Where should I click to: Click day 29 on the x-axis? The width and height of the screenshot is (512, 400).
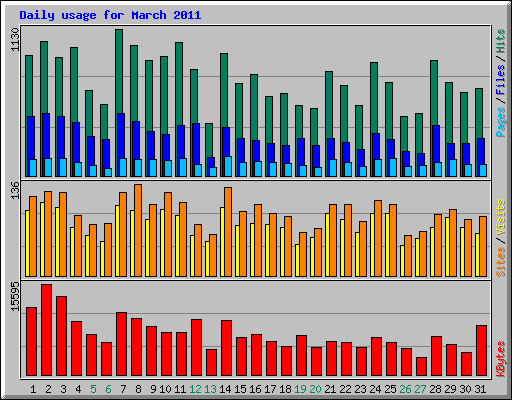click(450, 389)
